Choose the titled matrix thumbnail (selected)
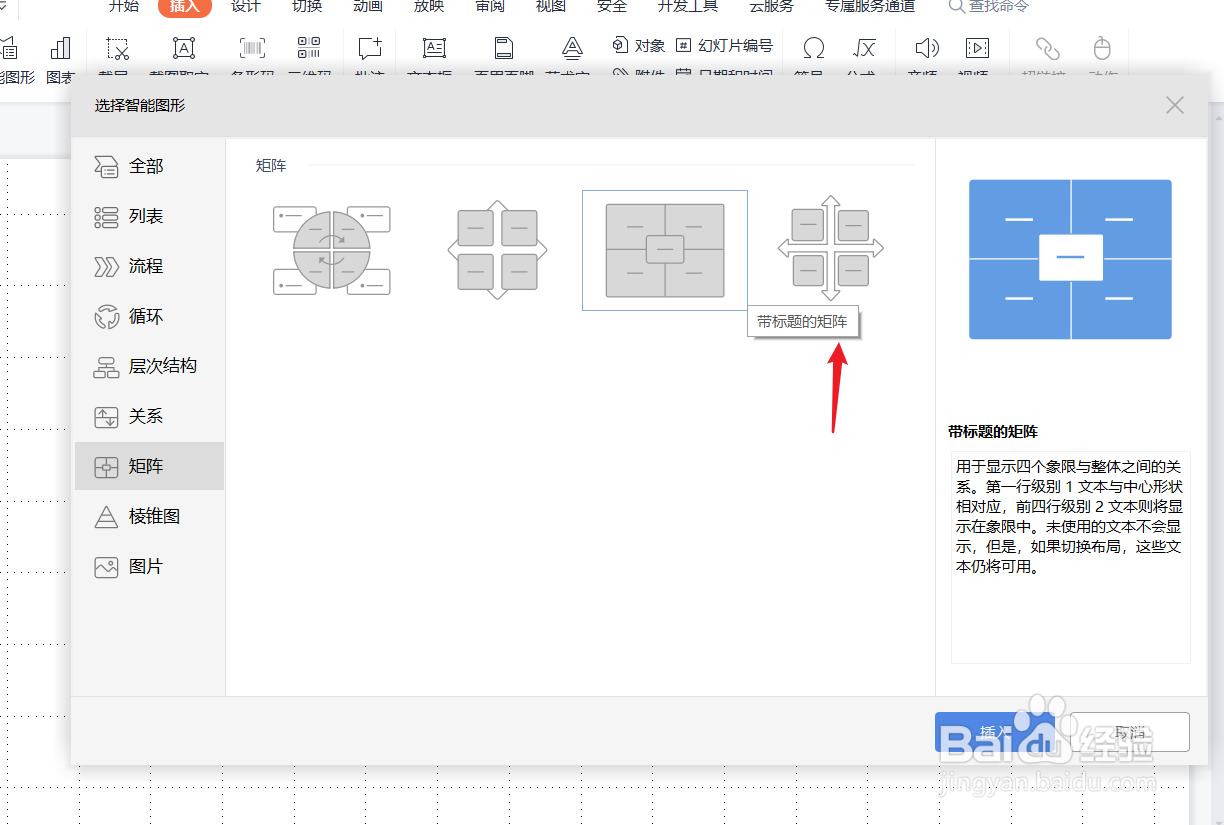 pos(665,250)
